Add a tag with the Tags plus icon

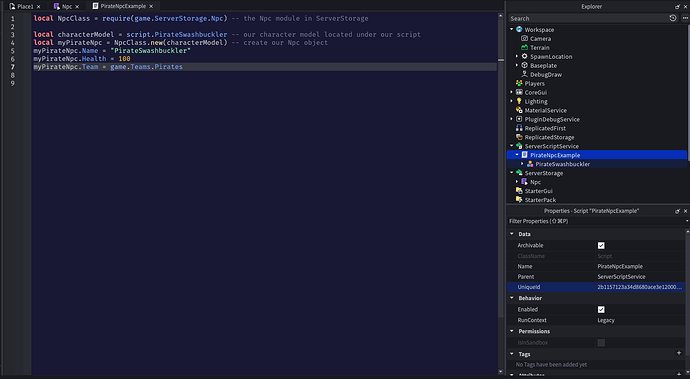pyautogui.click(x=679, y=353)
